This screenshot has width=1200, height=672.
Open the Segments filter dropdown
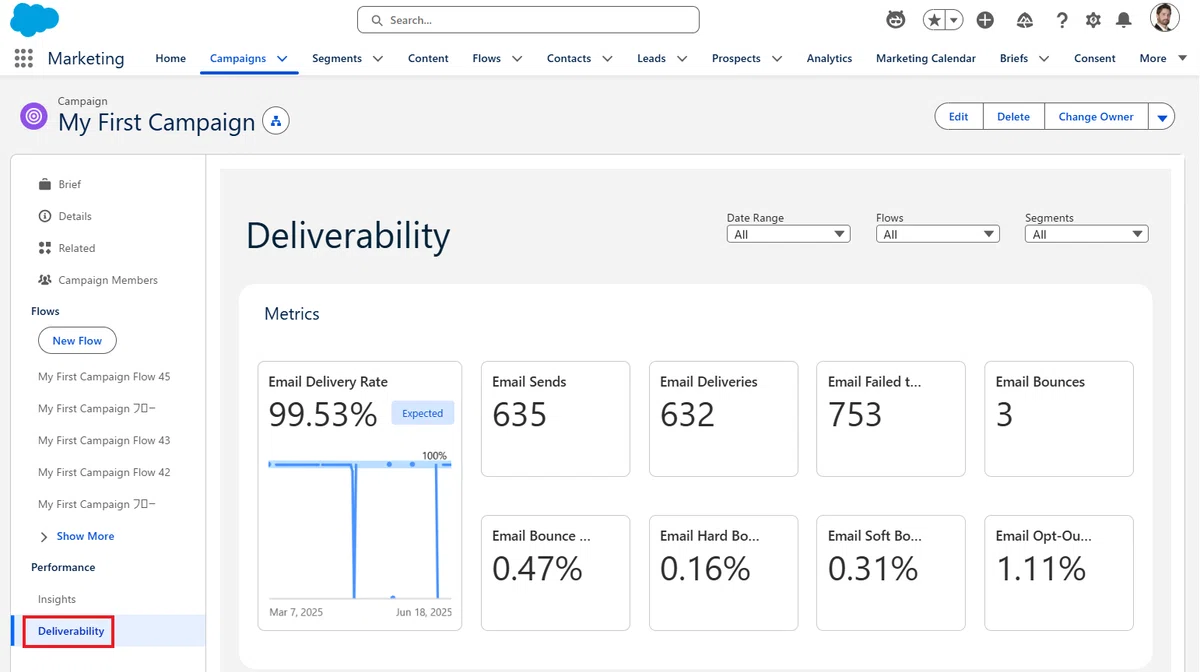click(x=1086, y=234)
